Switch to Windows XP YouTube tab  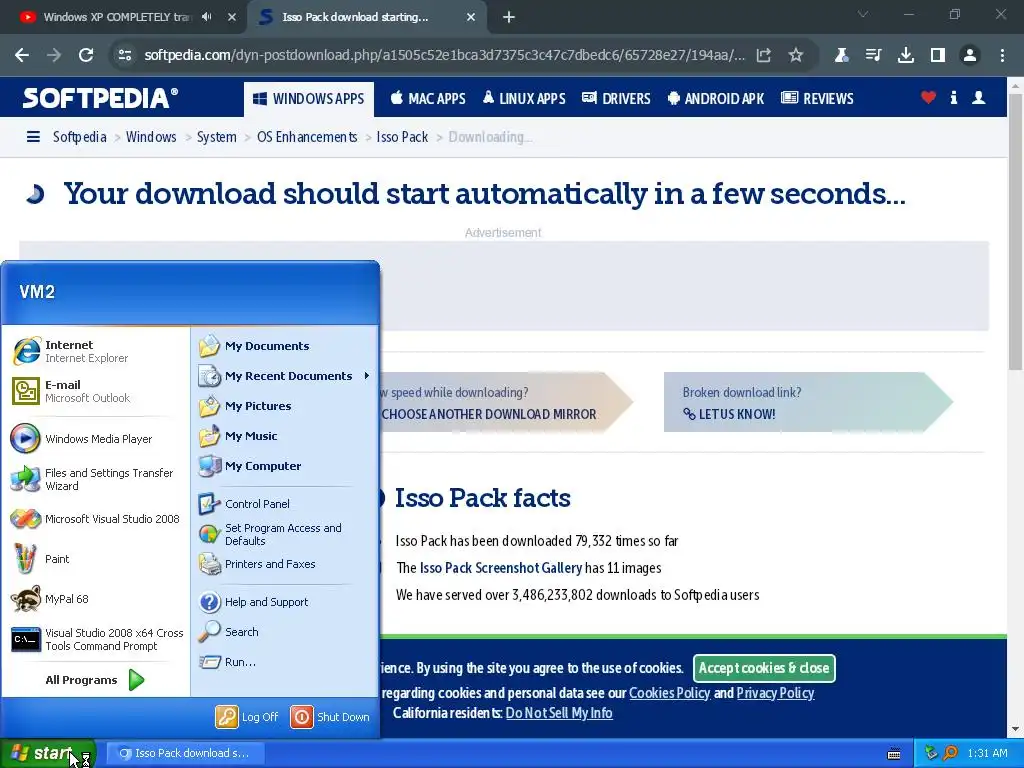tap(116, 17)
